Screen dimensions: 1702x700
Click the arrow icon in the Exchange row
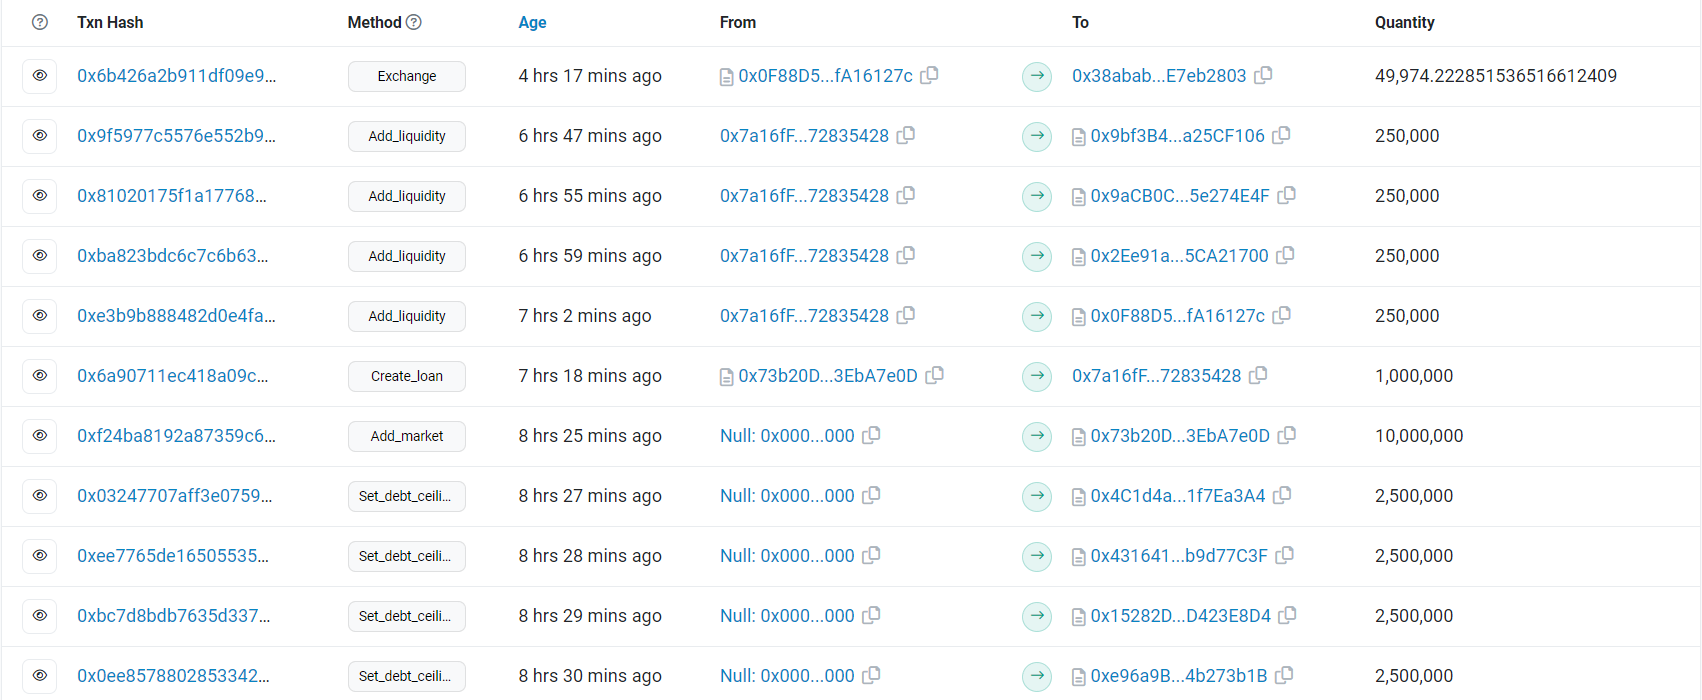click(x=1037, y=76)
